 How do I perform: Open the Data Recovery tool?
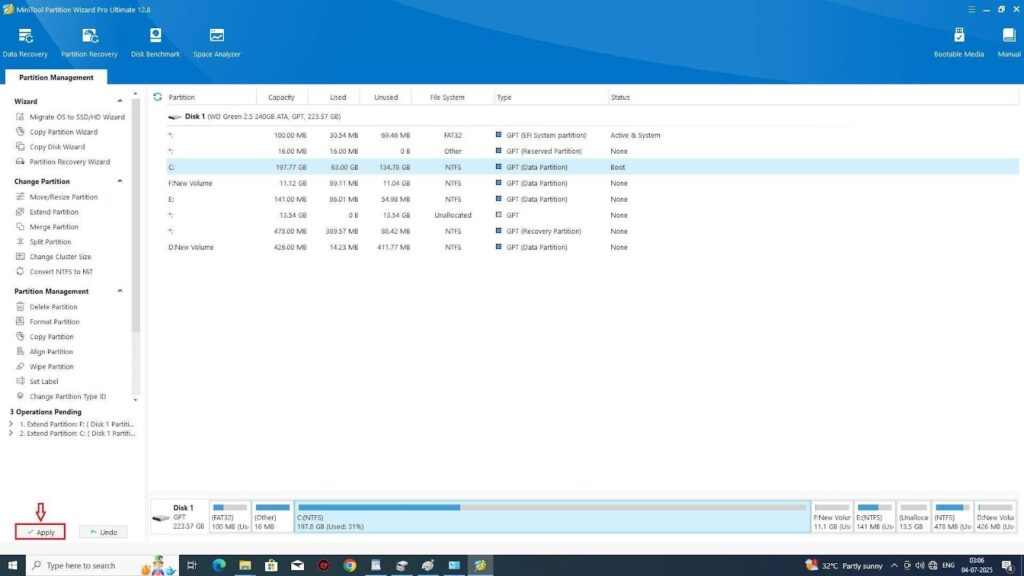(24, 41)
